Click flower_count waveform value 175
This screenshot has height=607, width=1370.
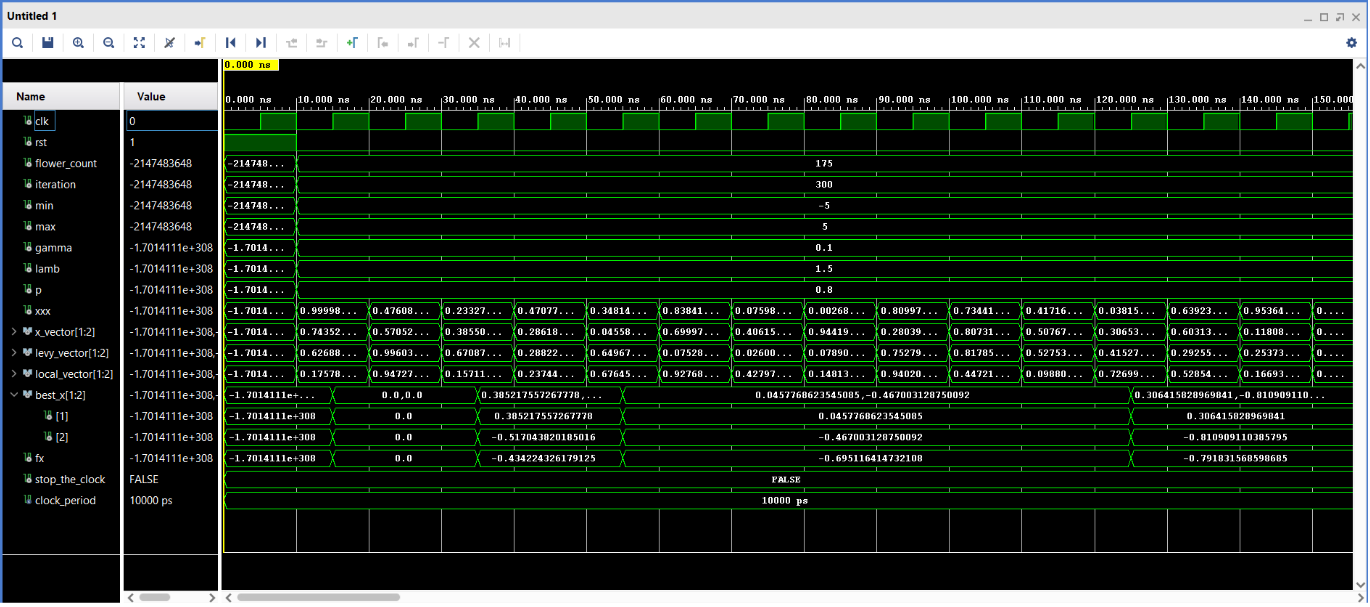(x=824, y=163)
